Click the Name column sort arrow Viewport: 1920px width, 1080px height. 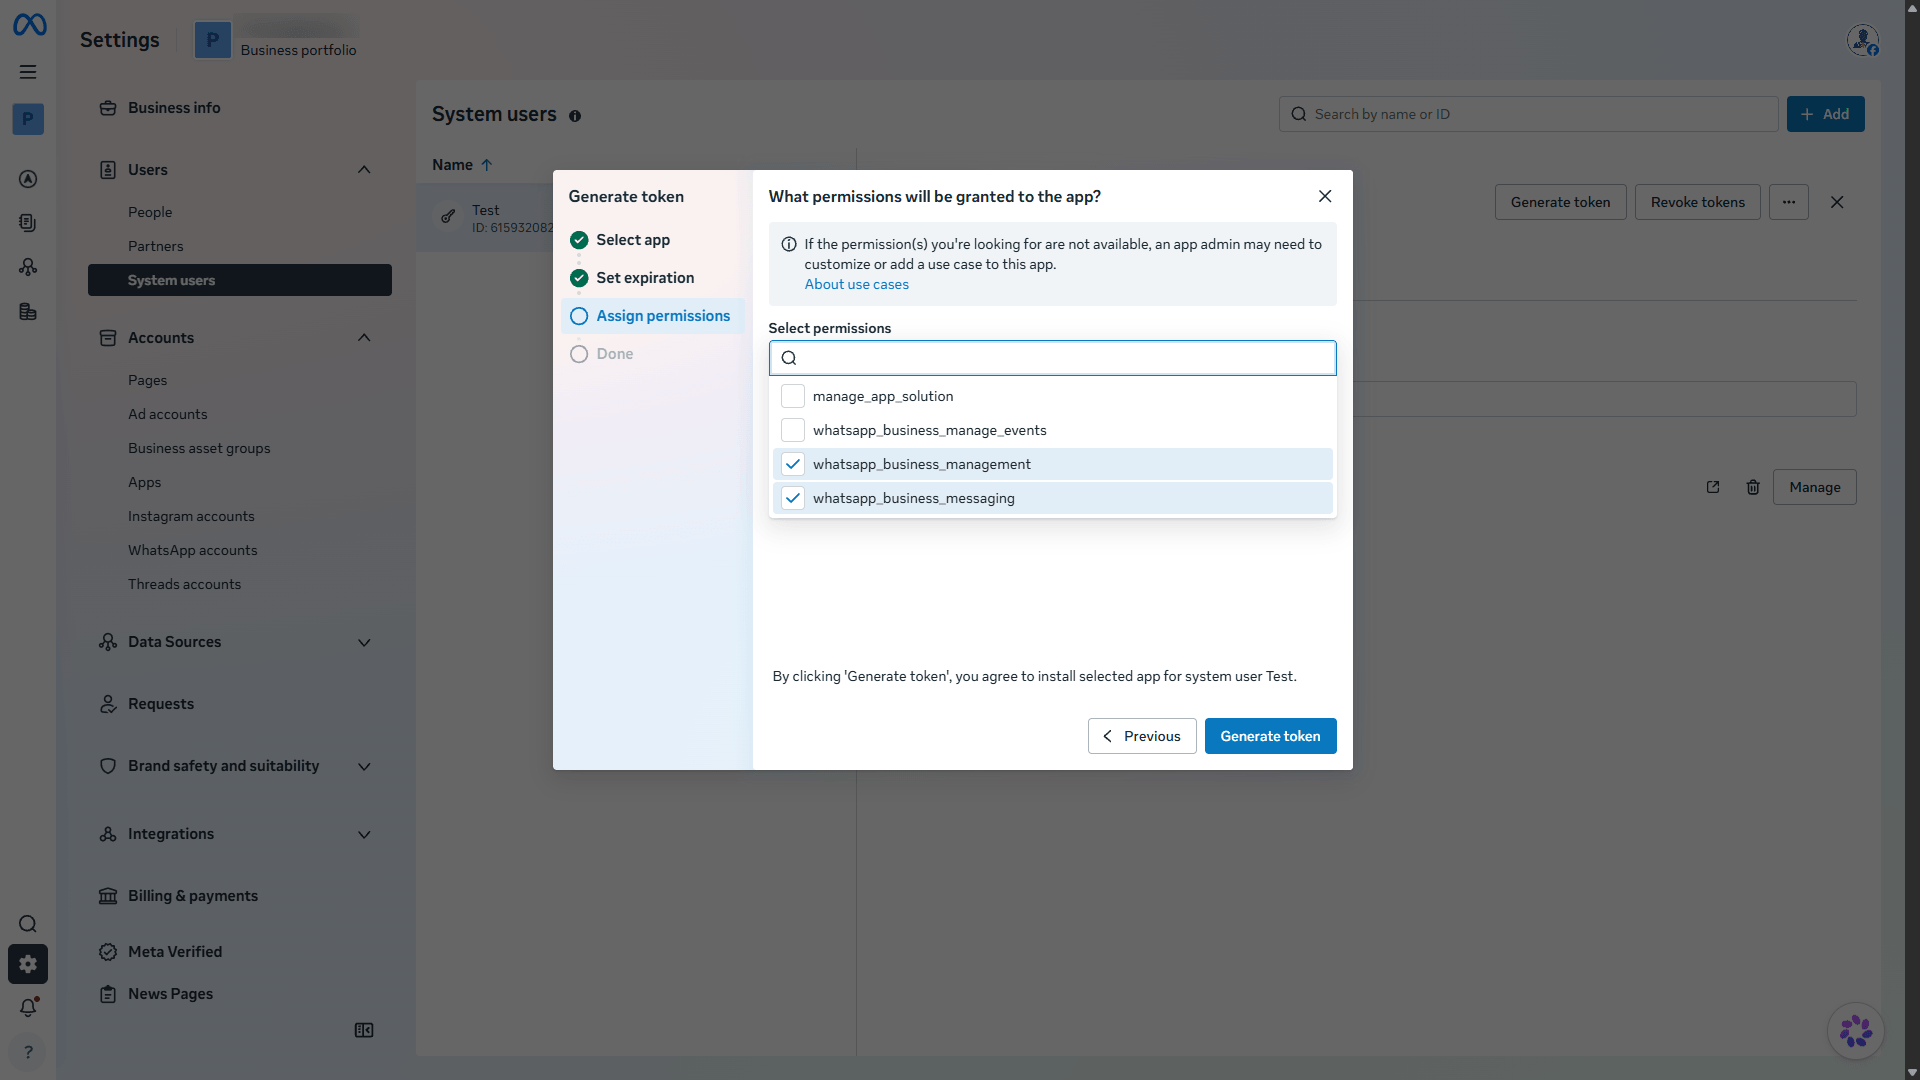pyautogui.click(x=486, y=165)
